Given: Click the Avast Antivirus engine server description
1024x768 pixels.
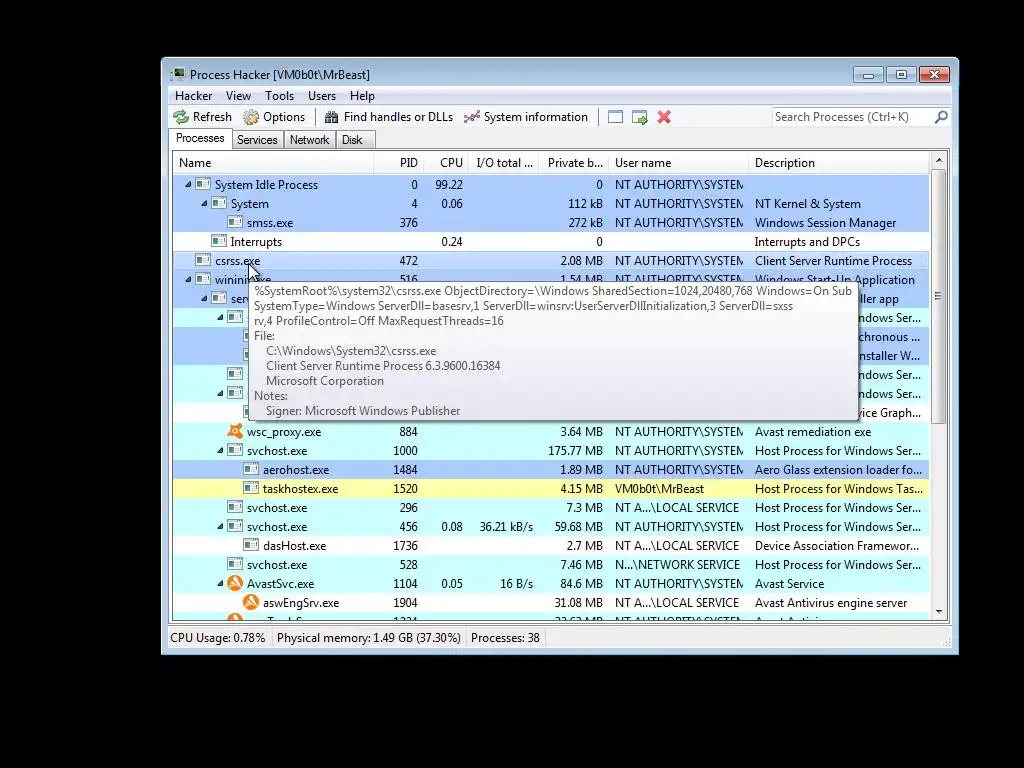Looking at the screenshot, I should [831, 603].
